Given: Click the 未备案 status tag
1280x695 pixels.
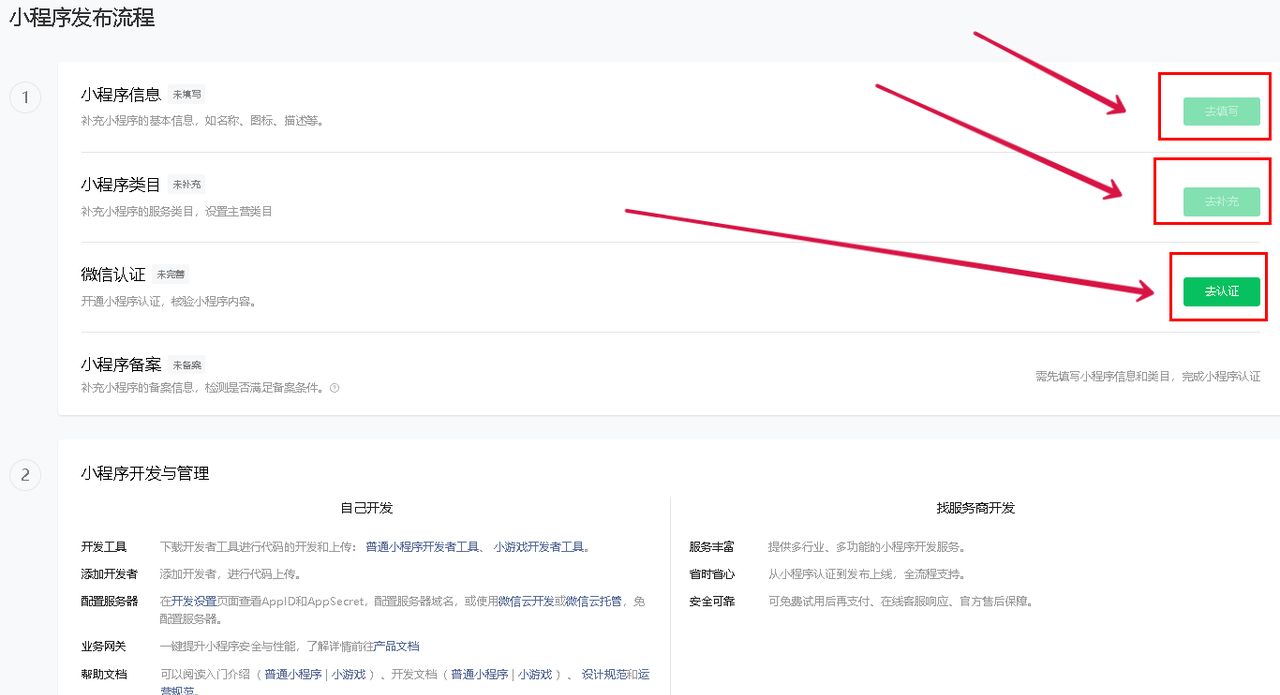Looking at the screenshot, I should (x=186, y=364).
